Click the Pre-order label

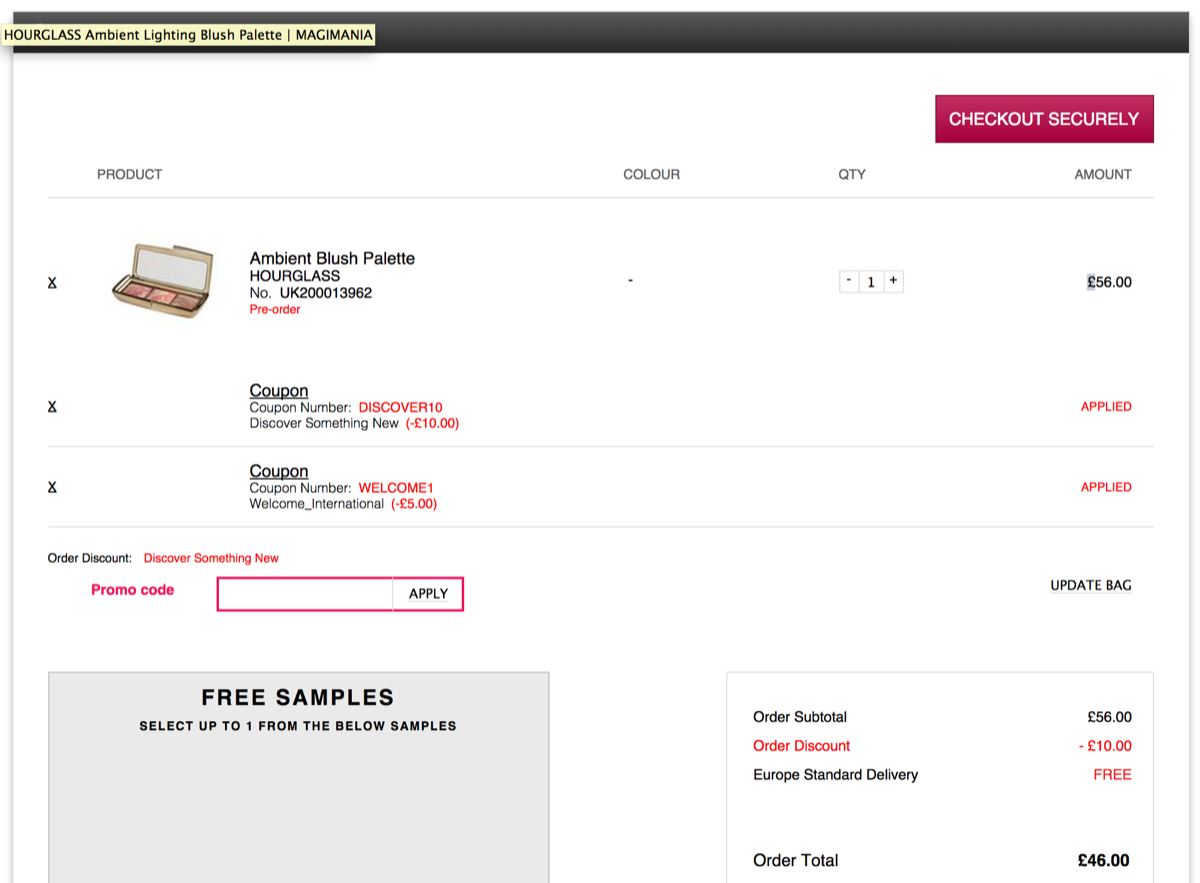(x=275, y=310)
